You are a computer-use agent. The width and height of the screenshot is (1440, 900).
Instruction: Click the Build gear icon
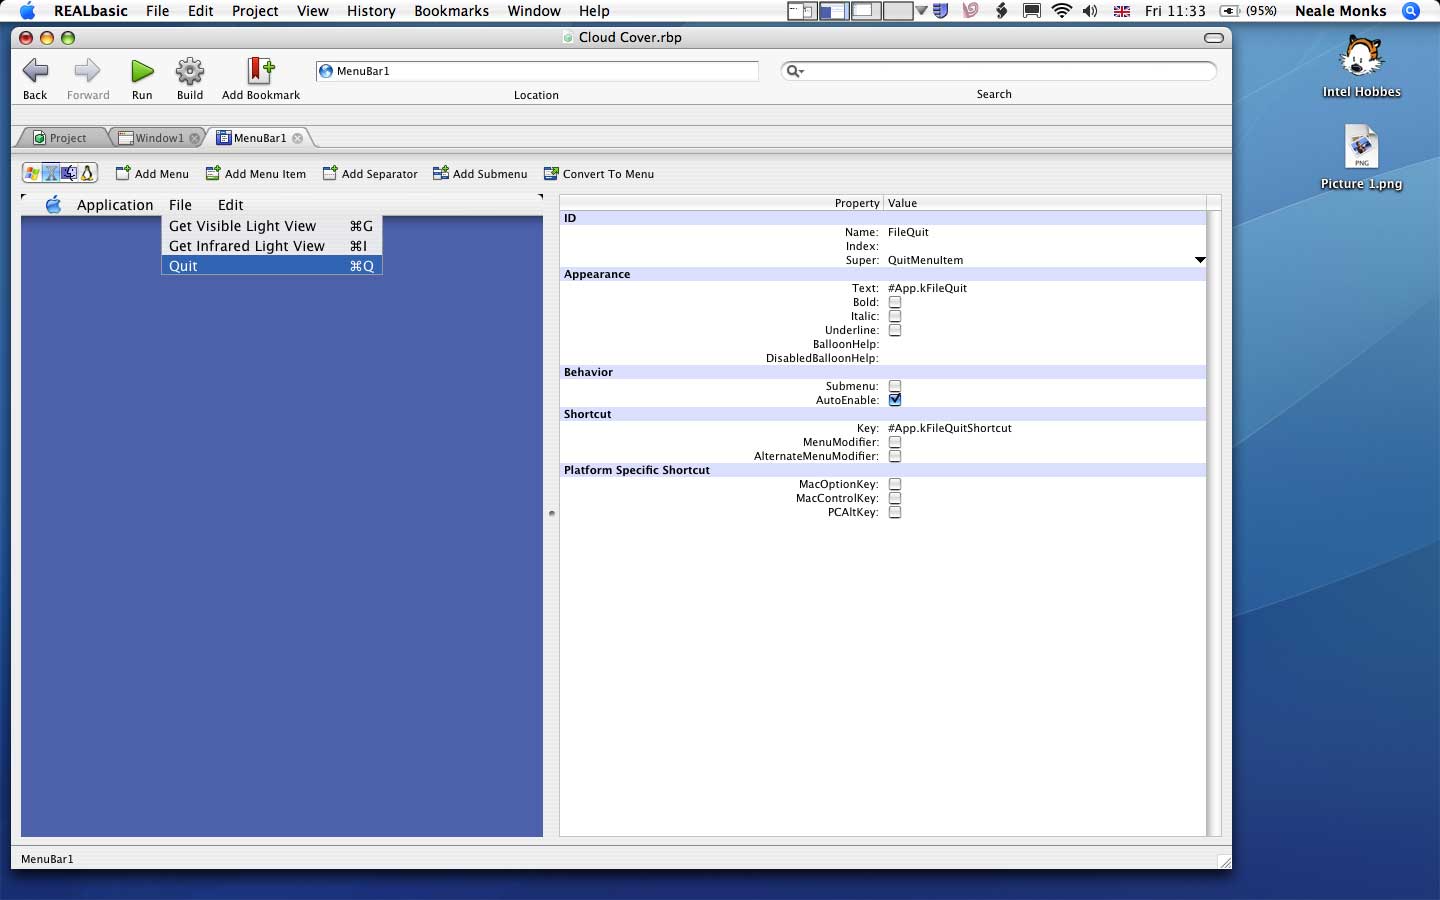[x=190, y=71]
